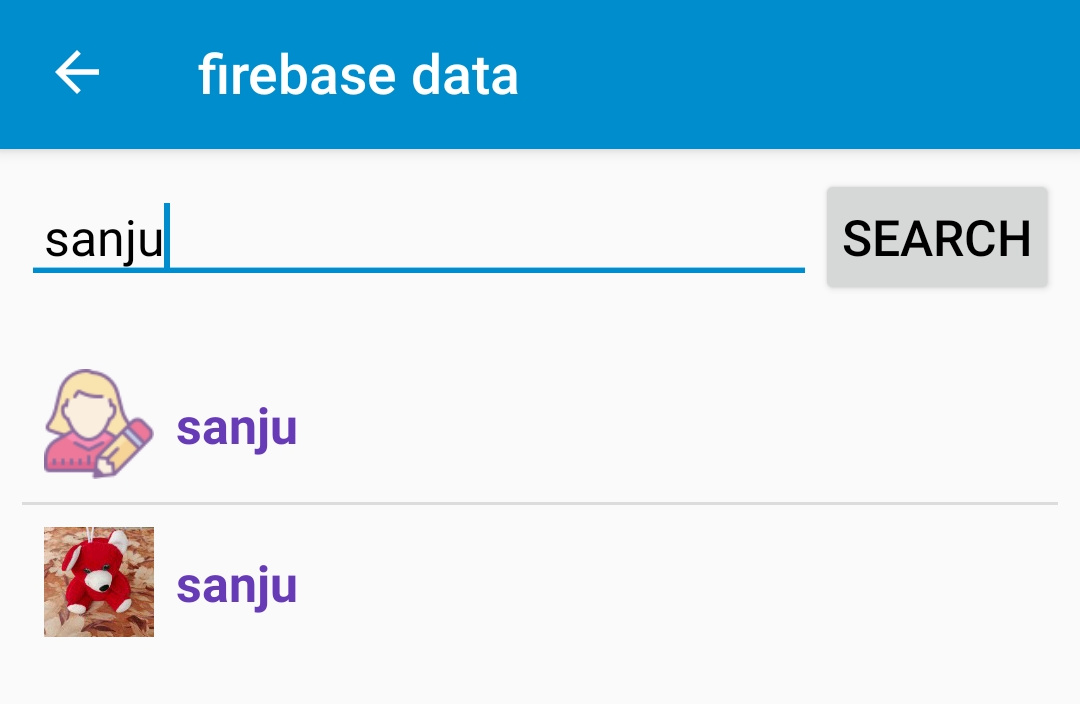Screen dimensions: 1080x704
Task: Click the back arrow in the app bar
Action: pos(75,73)
